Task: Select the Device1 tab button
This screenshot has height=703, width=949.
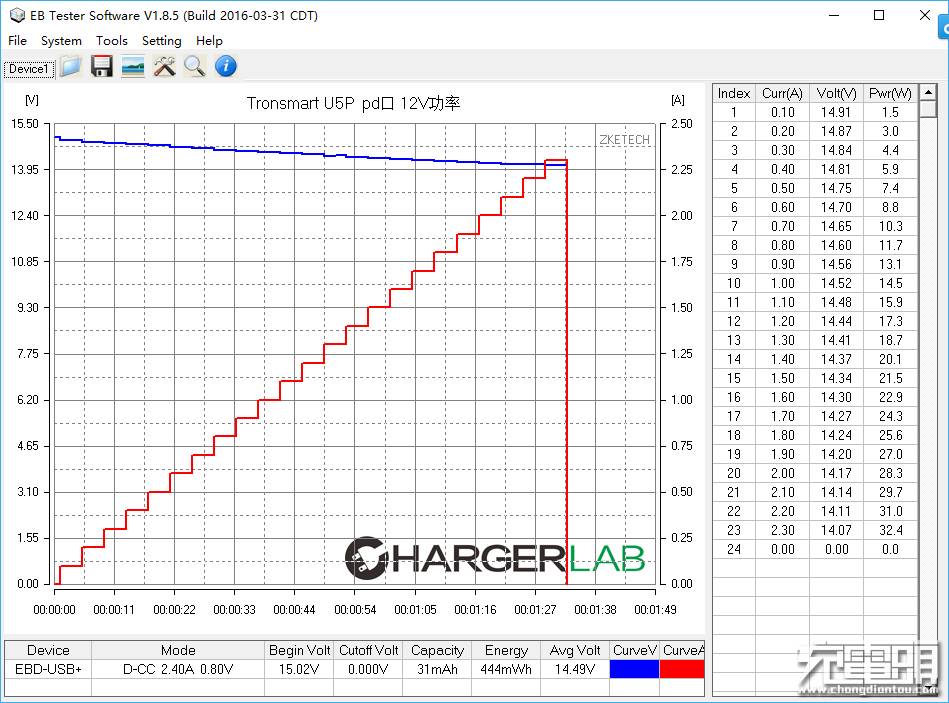Action: point(28,69)
